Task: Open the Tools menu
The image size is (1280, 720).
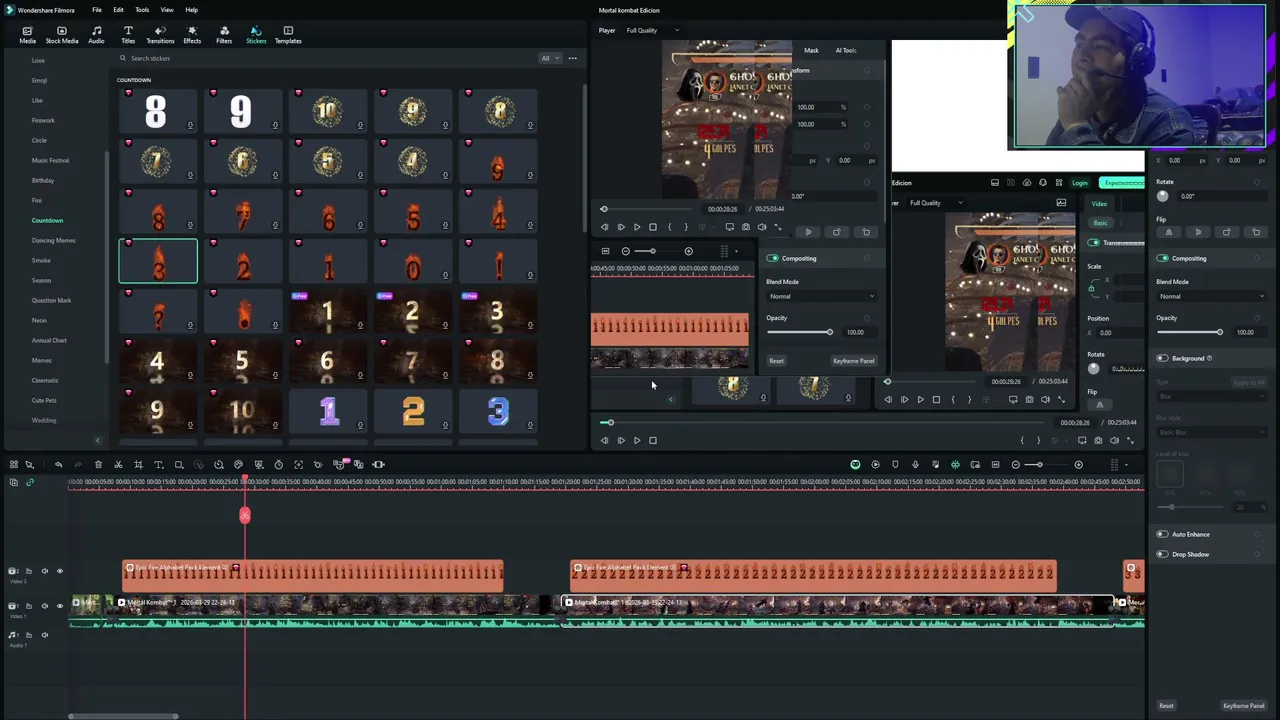Action: (142, 10)
